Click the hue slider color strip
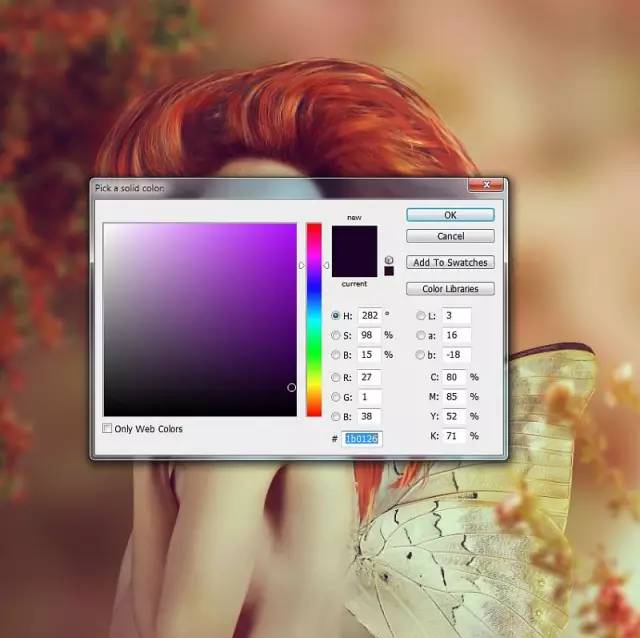 pyautogui.click(x=314, y=320)
